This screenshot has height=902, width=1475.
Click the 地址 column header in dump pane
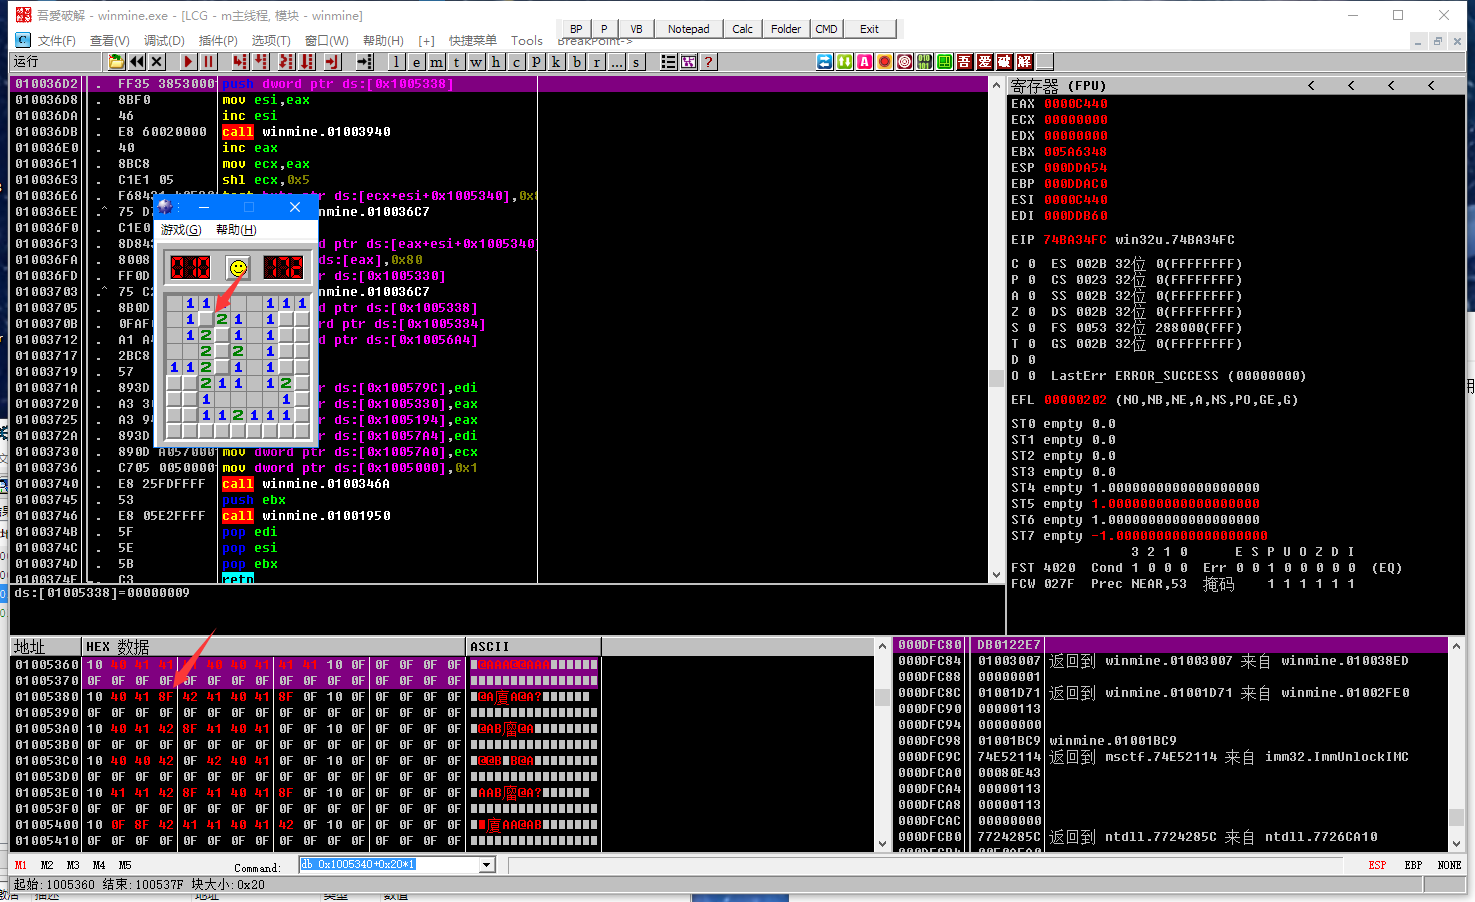point(45,647)
